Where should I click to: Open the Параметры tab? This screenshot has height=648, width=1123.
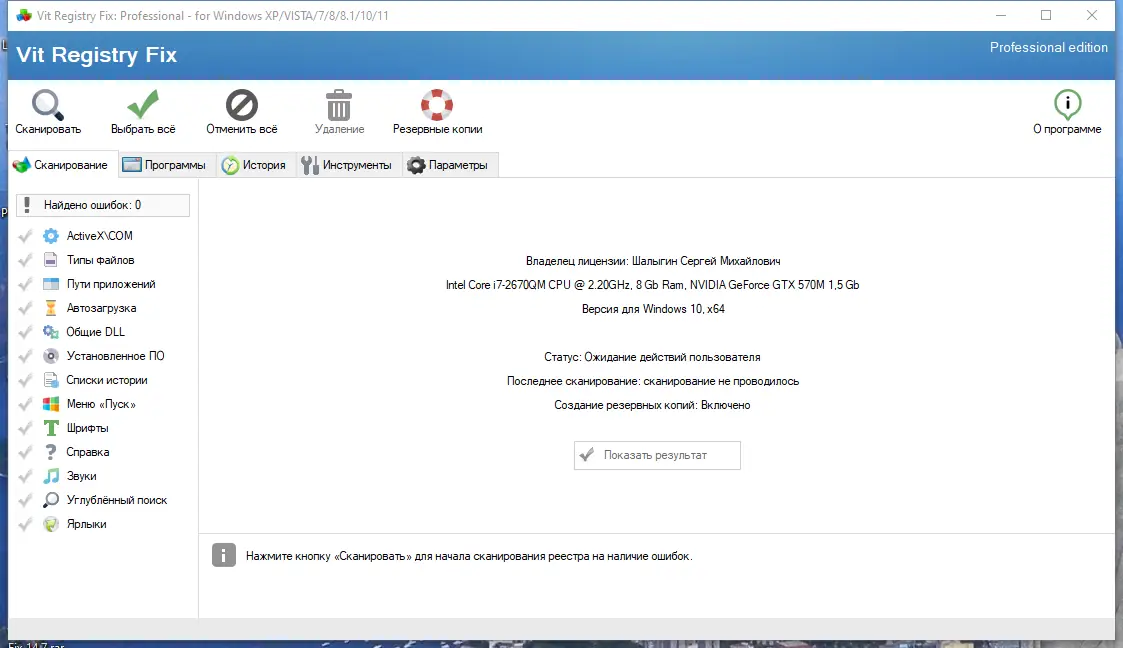(x=450, y=165)
